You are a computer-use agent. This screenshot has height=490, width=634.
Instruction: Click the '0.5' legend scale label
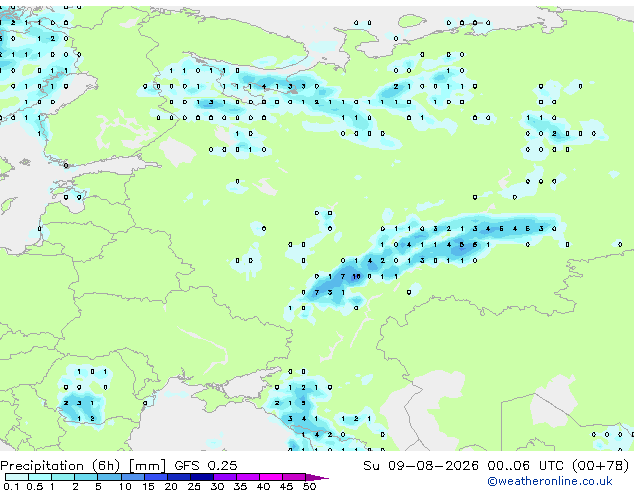coord(35,486)
